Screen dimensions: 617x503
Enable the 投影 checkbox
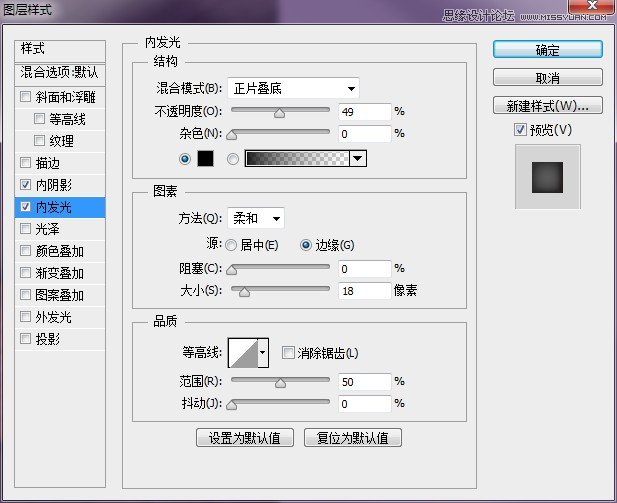point(26,338)
